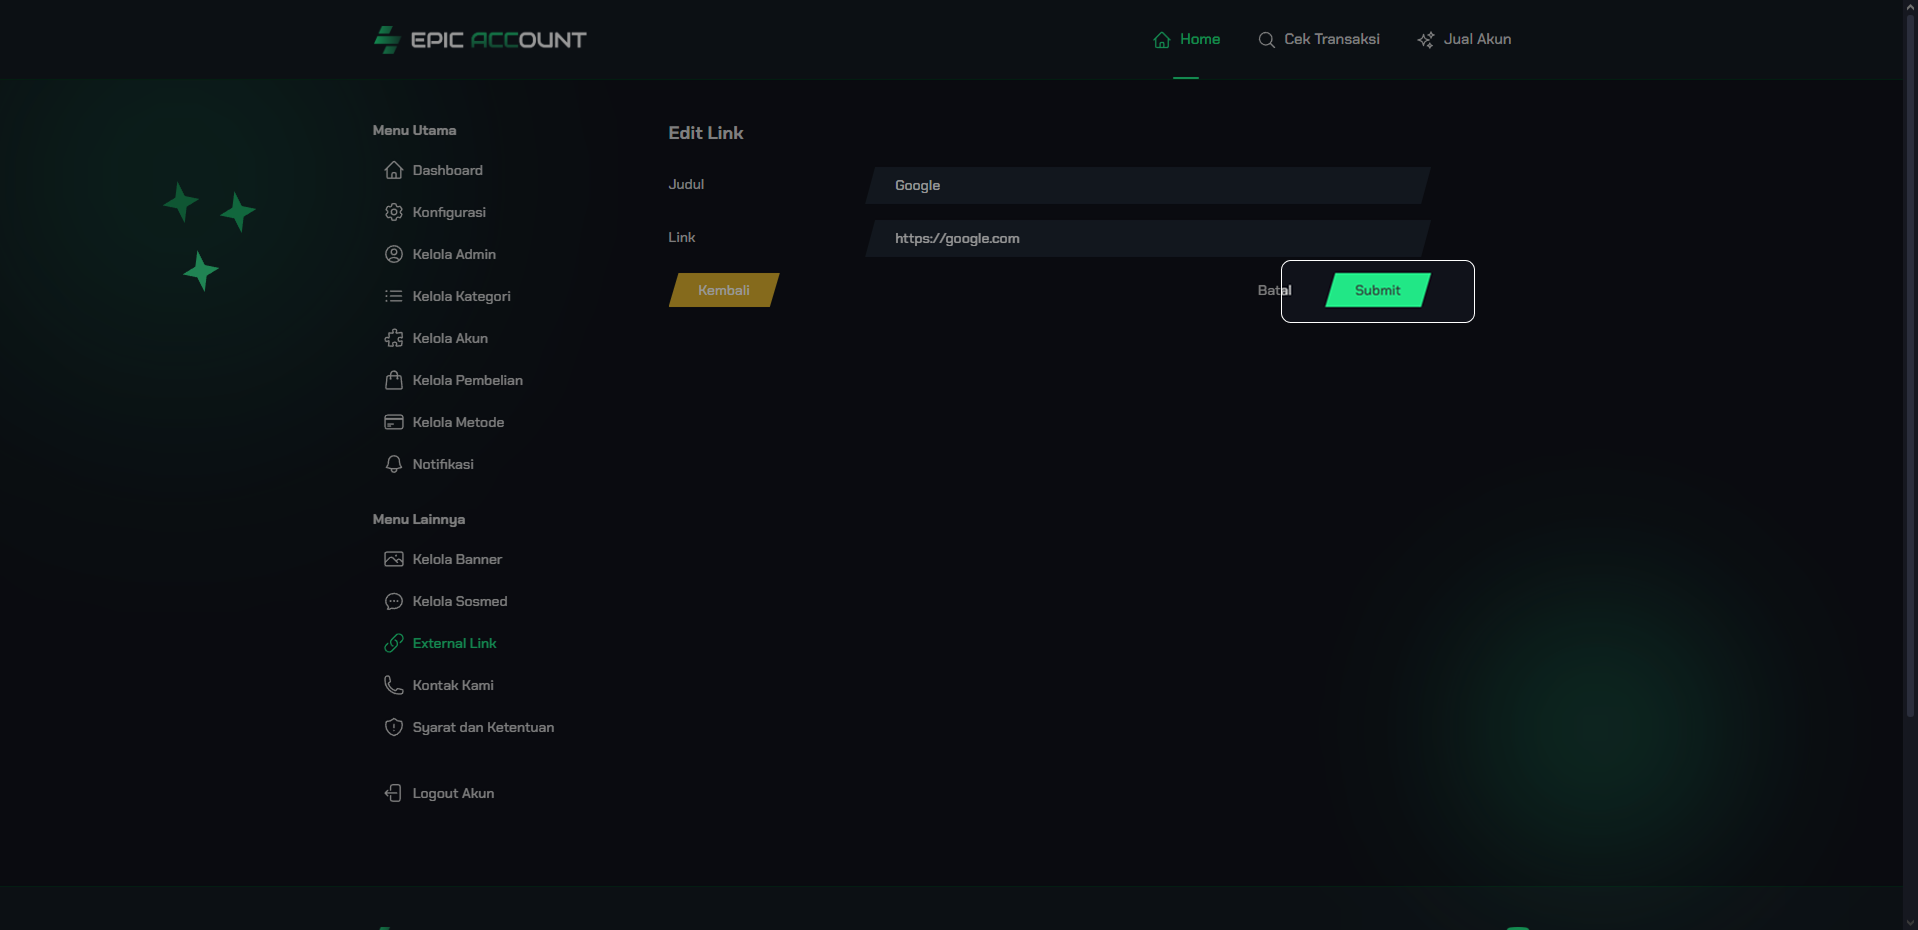Open Jual Akun in top navigation
Viewport: 1918px width, 930px height.
(x=1464, y=40)
